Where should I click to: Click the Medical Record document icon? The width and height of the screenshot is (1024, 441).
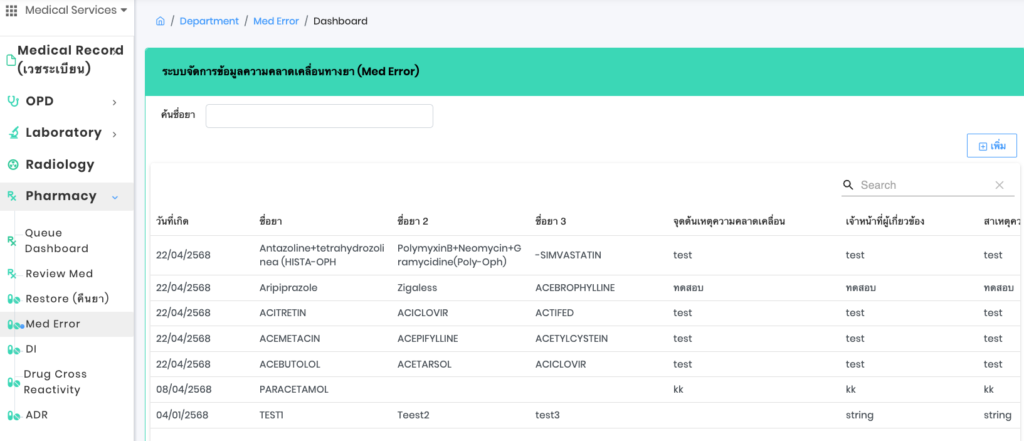pyautogui.click(x=11, y=60)
